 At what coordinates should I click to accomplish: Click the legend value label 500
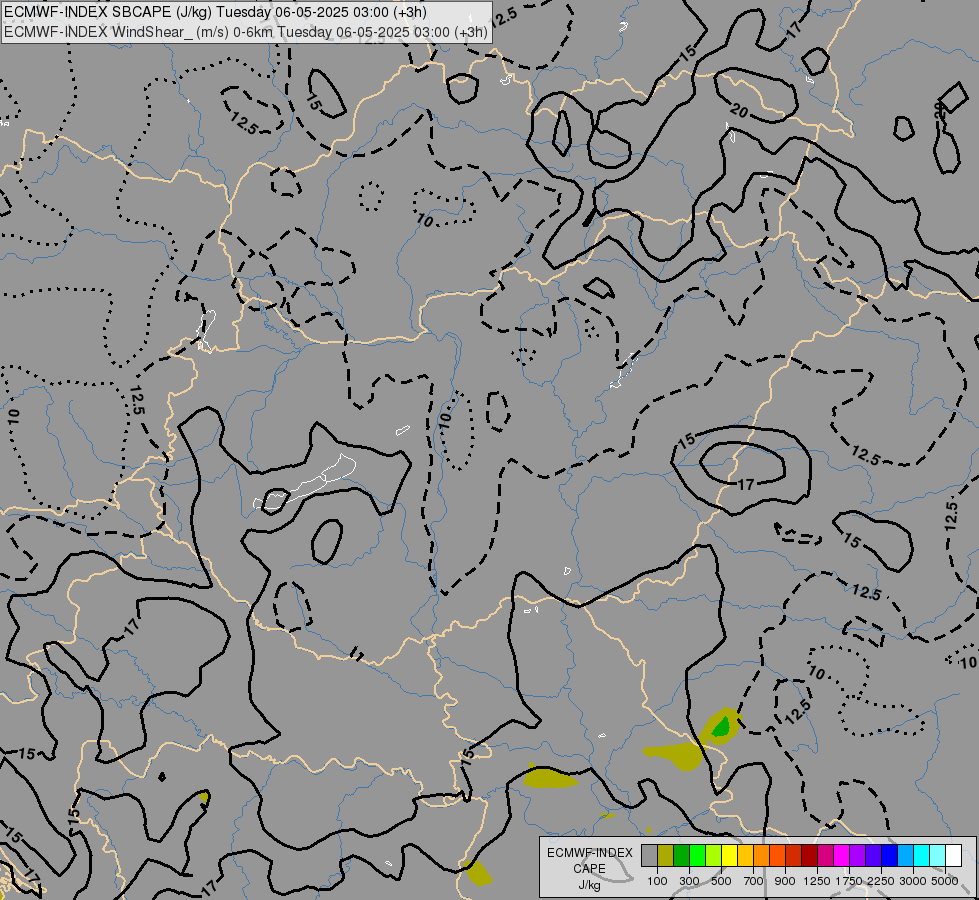pos(721,881)
